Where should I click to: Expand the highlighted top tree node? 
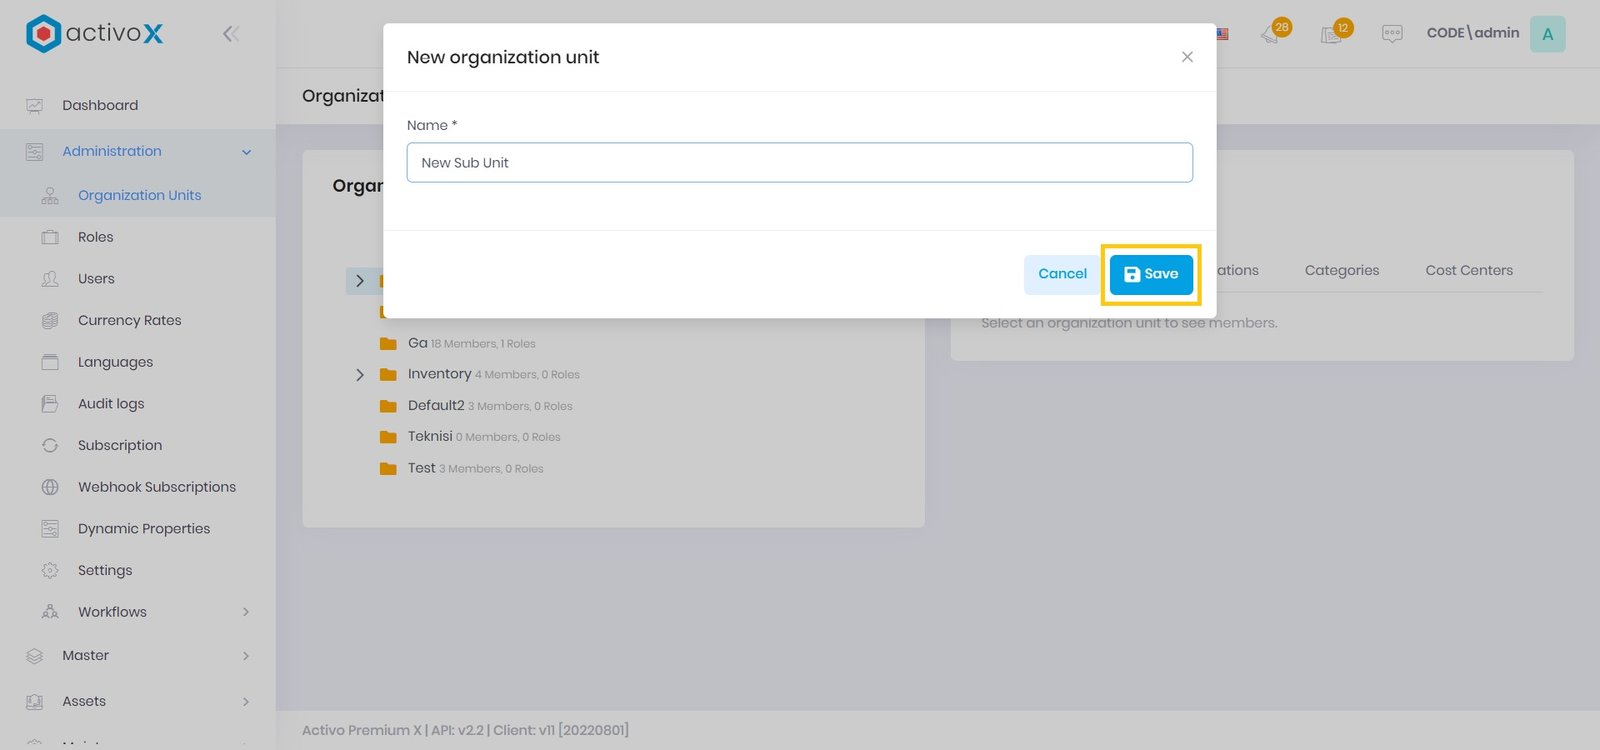360,281
